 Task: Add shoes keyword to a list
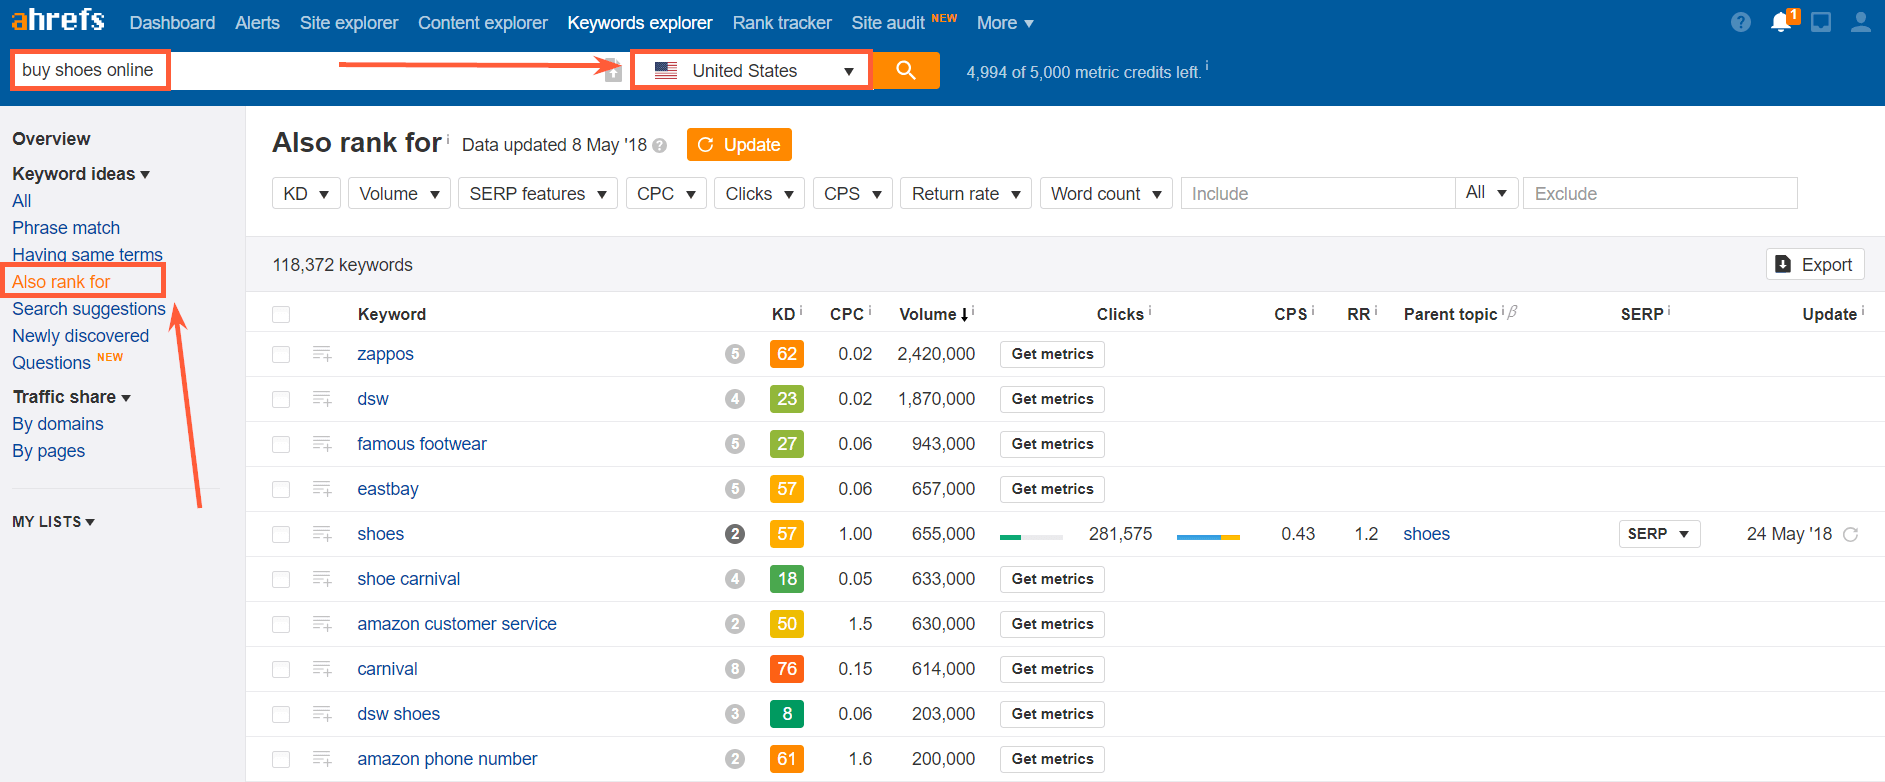point(322,534)
